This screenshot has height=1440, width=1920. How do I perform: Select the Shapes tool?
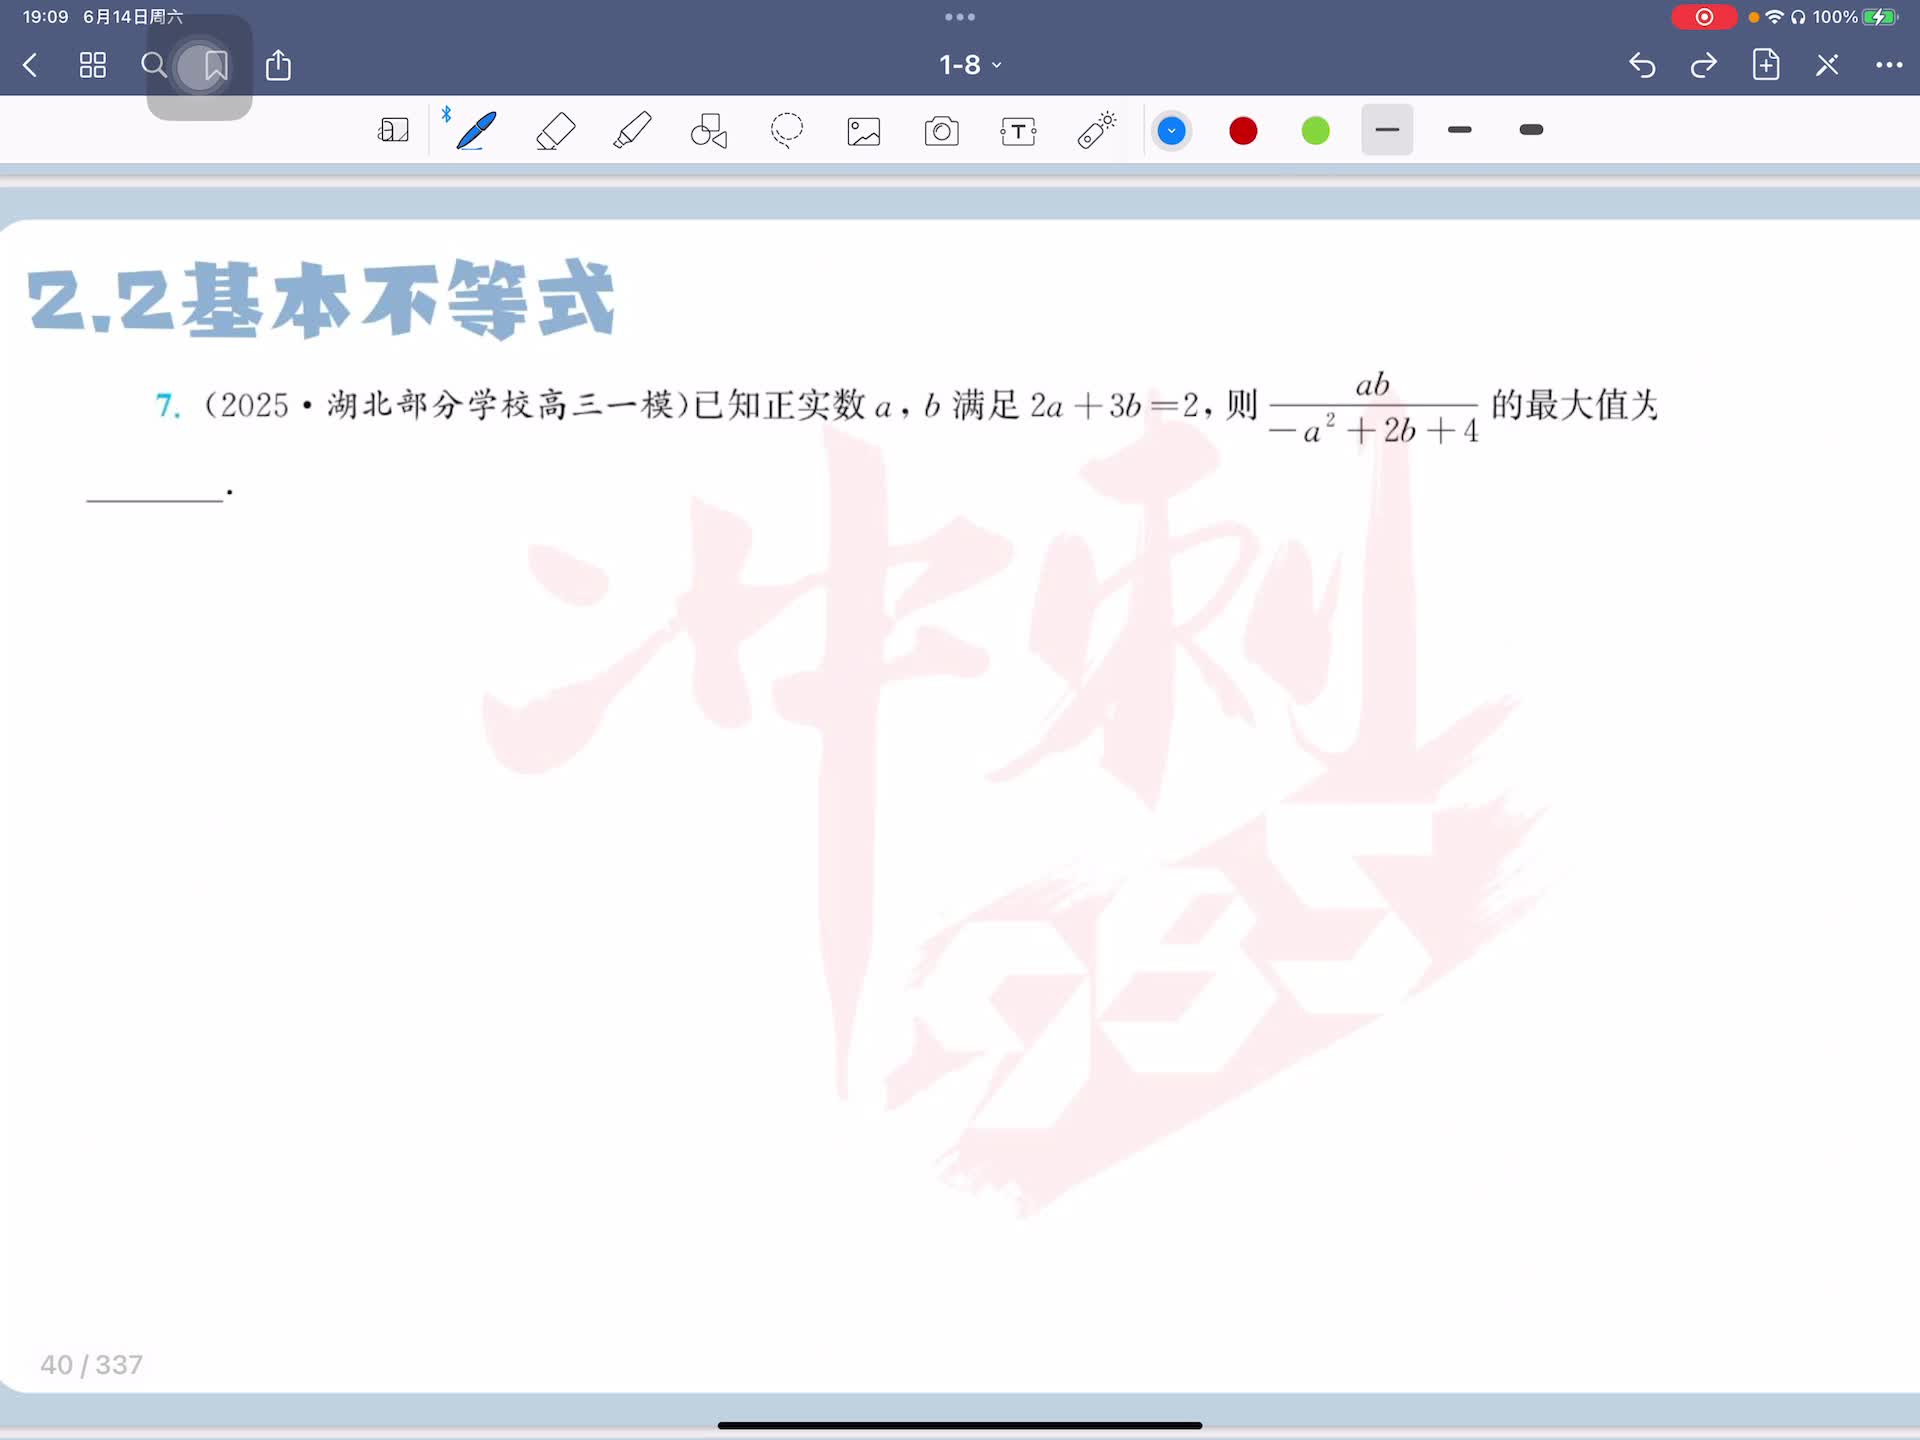coord(709,131)
